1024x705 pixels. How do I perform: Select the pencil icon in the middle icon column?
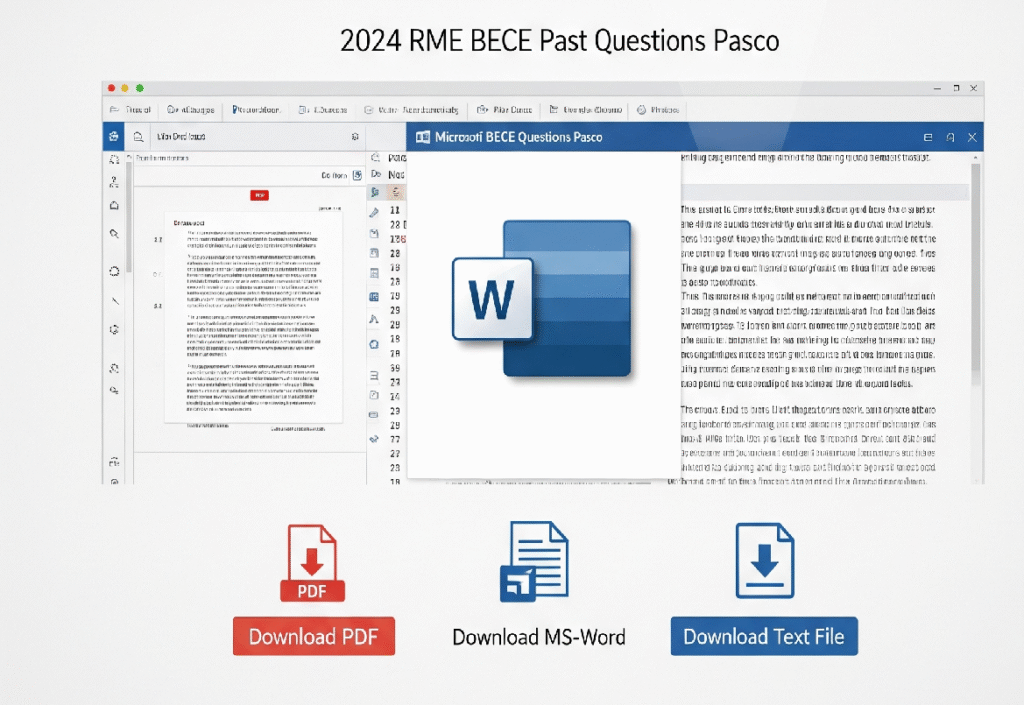[374, 211]
